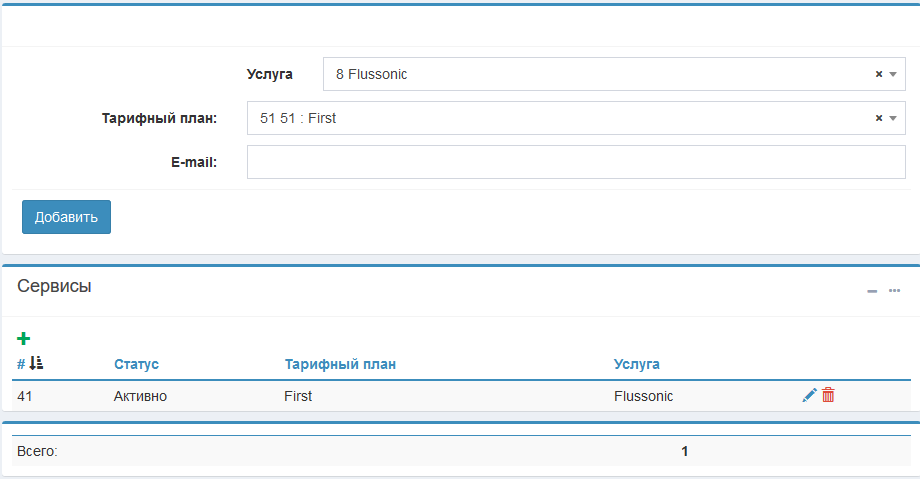The width and height of the screenshot is (920, 479).
Task: Delete service 41 using the trash icon
Action: 828,396
